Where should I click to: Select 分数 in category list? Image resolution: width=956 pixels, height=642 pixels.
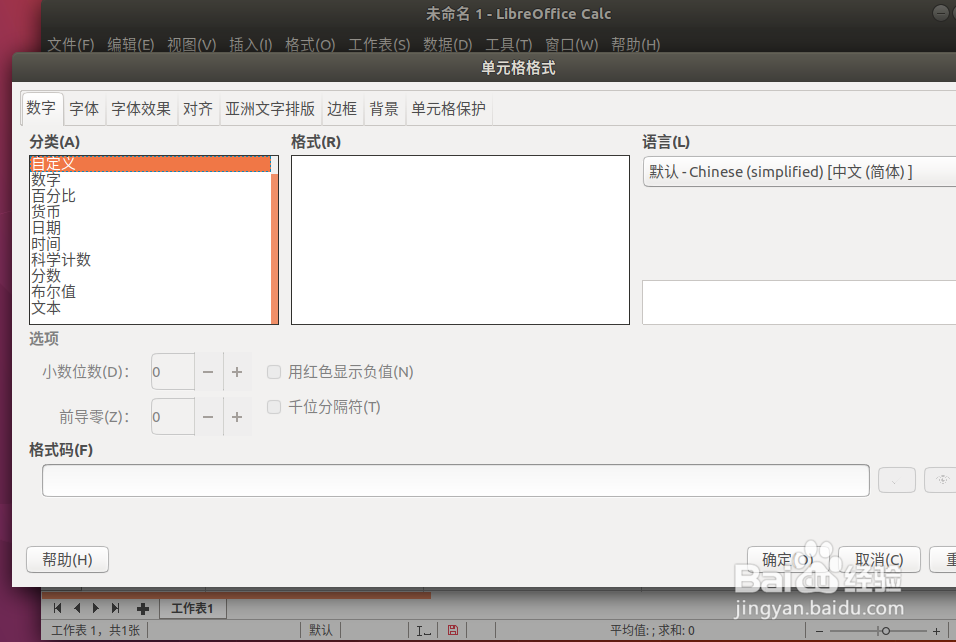tap(150, 276)
